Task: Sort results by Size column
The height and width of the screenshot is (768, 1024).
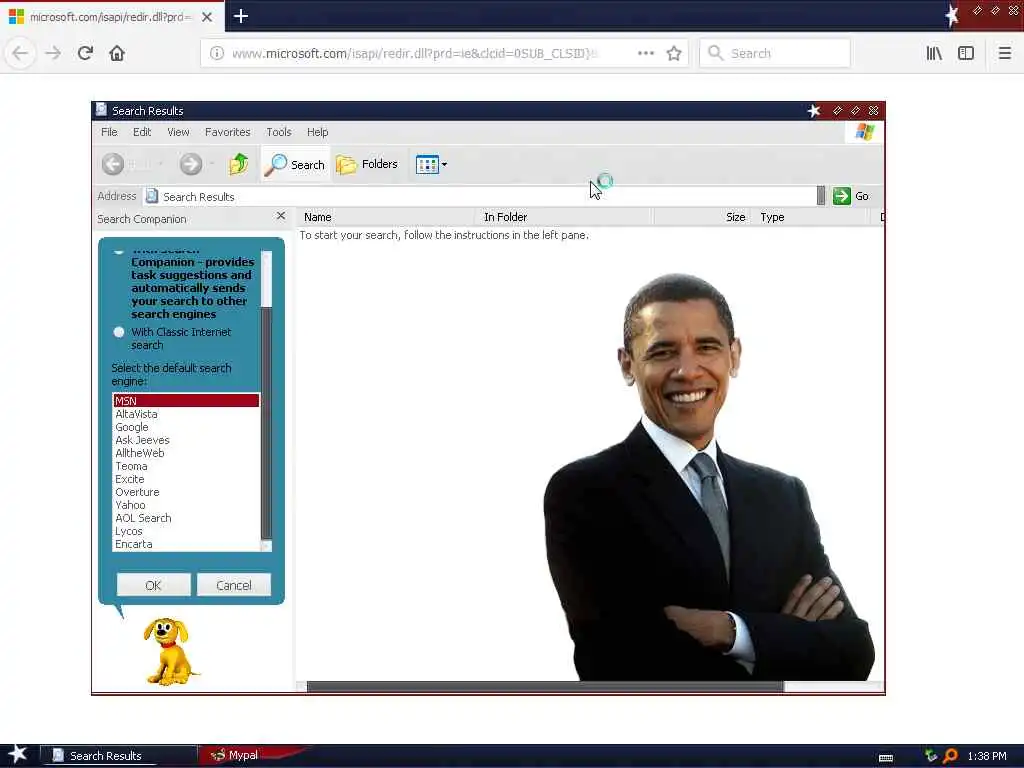Action: click(x=702, y=217)
